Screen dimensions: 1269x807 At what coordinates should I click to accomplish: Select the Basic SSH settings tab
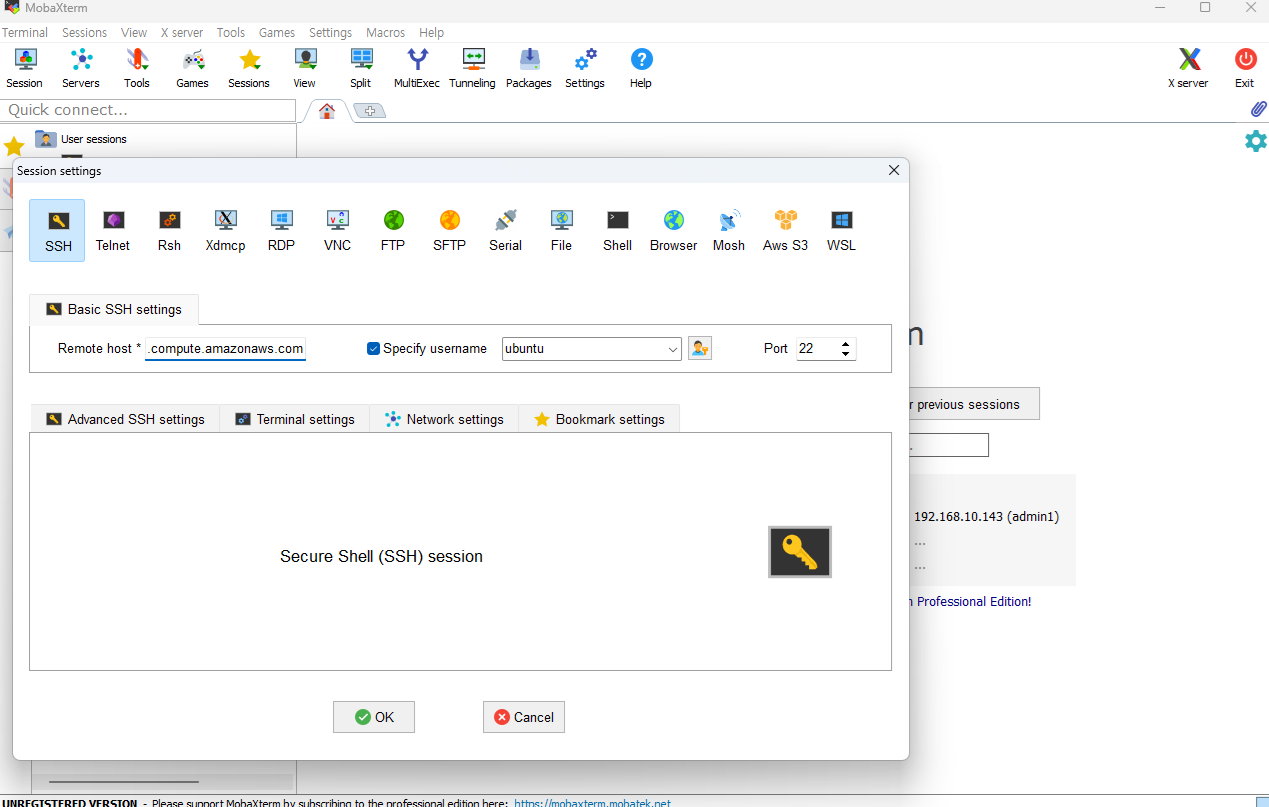point(114,309)
